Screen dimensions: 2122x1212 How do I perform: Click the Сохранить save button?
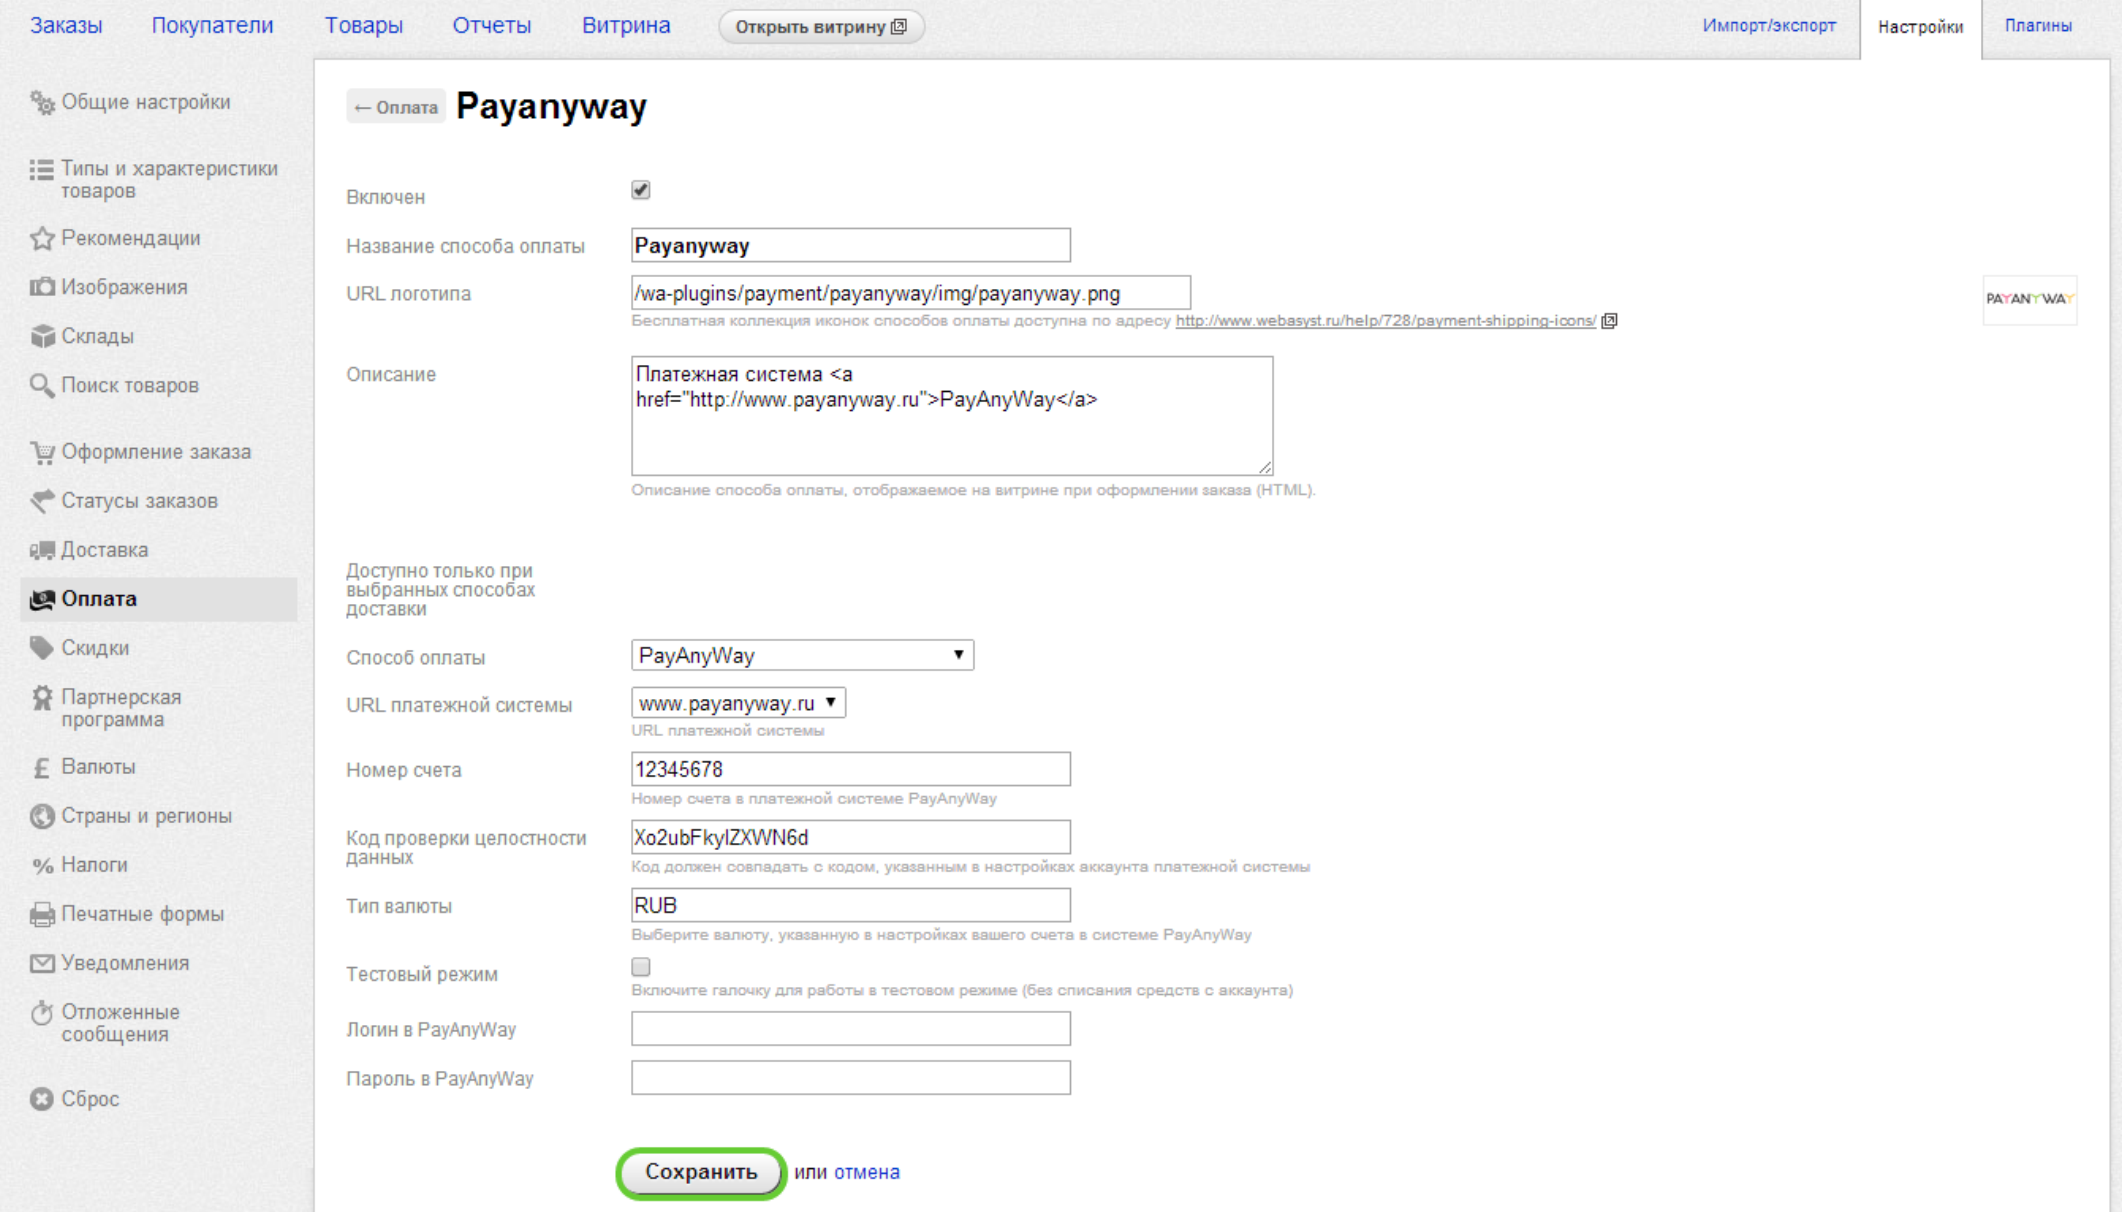[x=701, y=1172]
